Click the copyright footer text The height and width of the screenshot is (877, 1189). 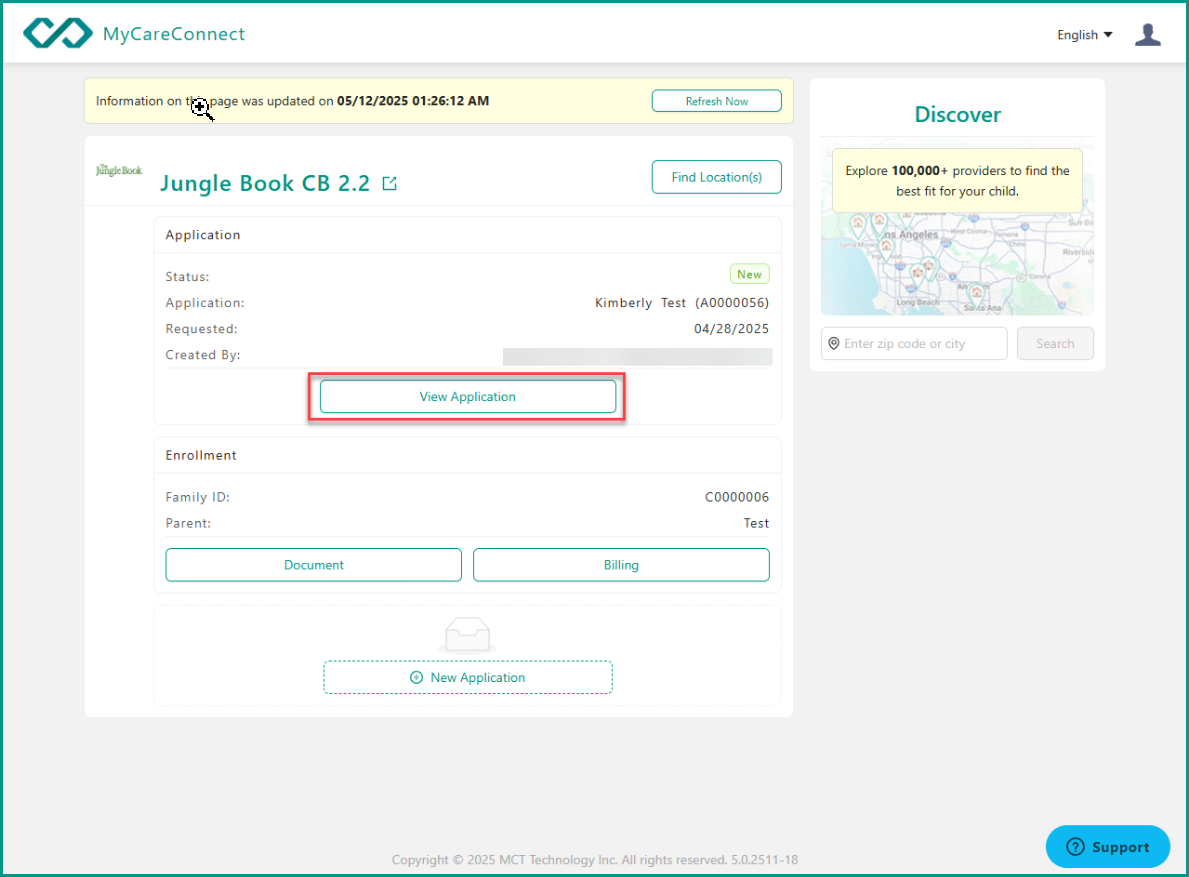[594, 860]
